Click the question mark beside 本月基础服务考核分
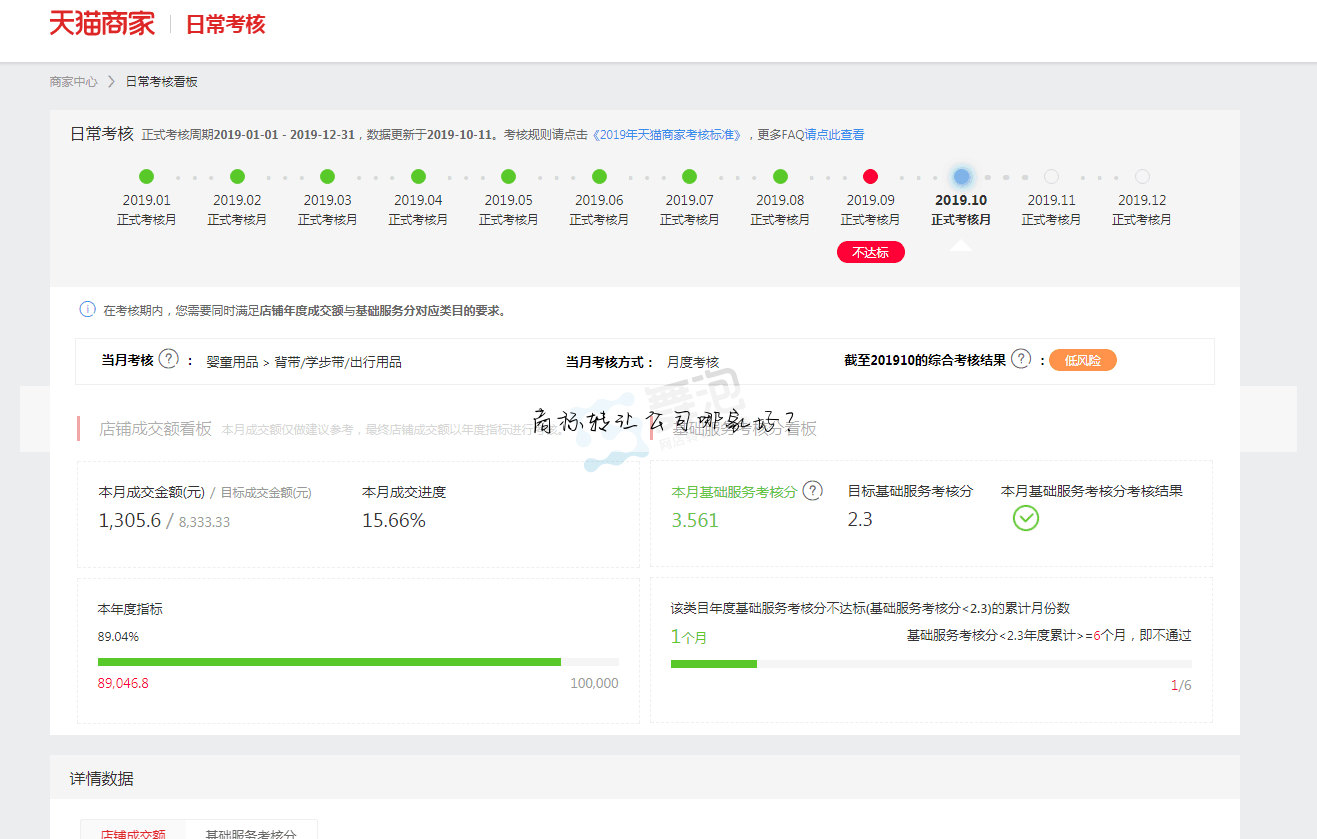The width and height of the screenshot is (1317, 839). click(812, 490)
